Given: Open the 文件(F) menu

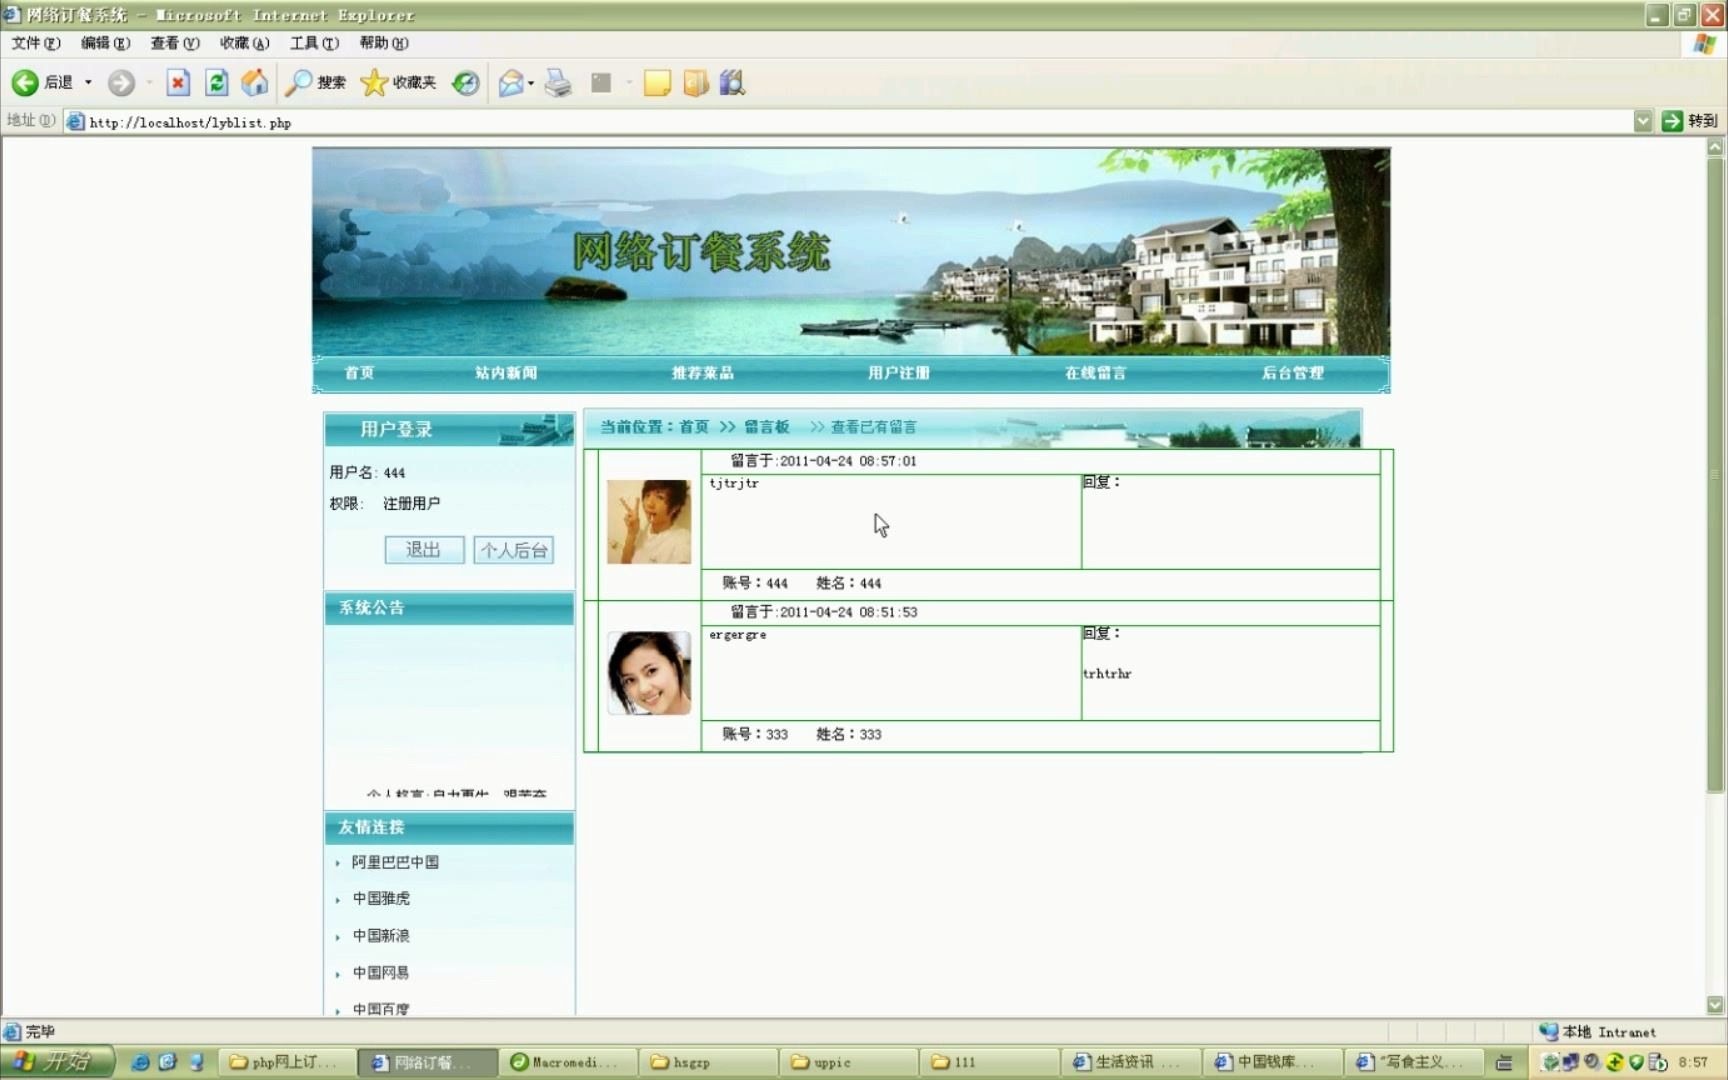Looking at the screenshot, I should 36,43.
